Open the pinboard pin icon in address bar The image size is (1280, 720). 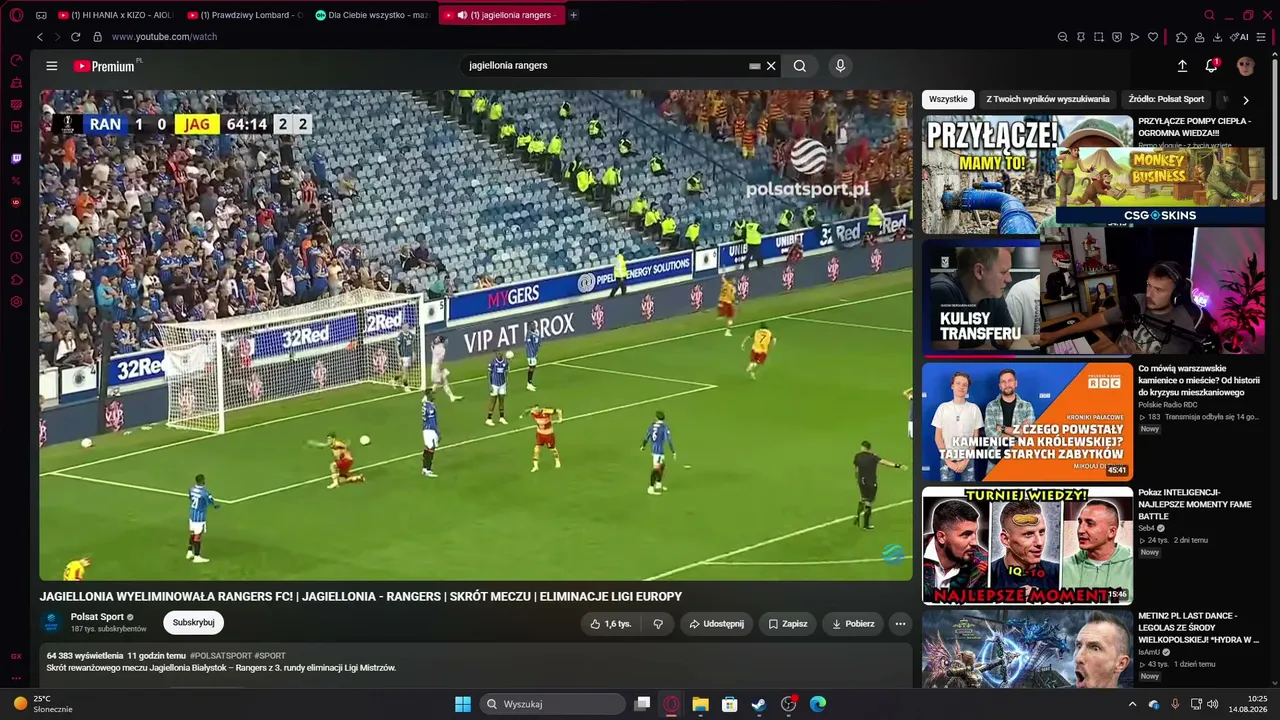pos(1081,37)
